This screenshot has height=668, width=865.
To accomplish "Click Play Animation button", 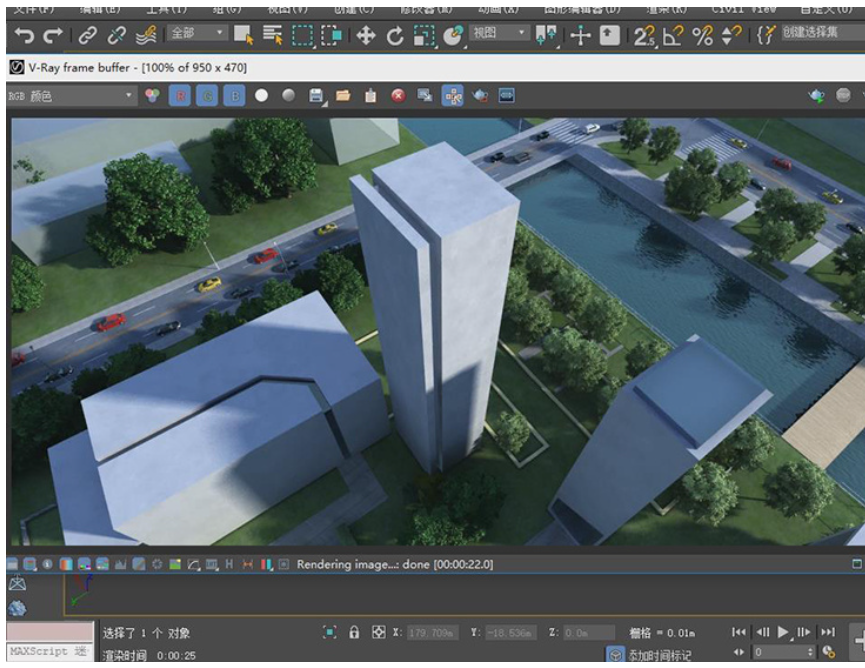I will (783, 632).
